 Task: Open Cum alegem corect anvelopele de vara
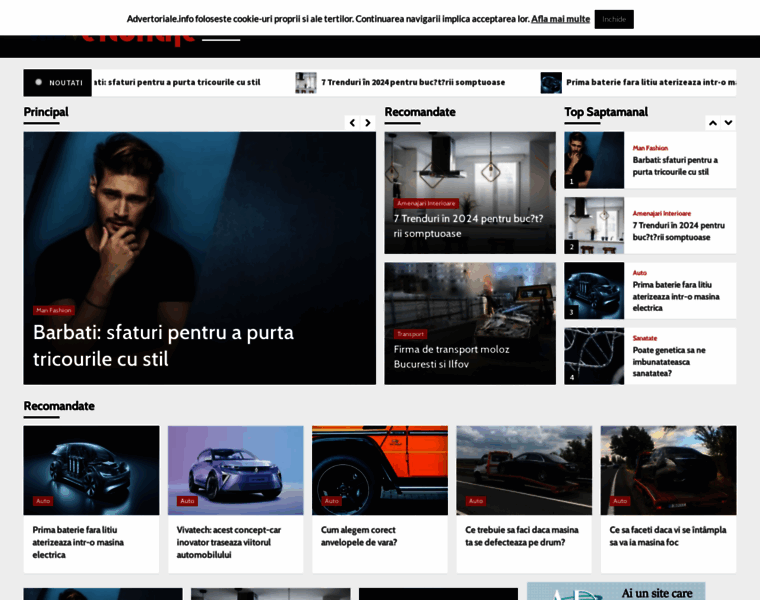[x=359, y=536]
